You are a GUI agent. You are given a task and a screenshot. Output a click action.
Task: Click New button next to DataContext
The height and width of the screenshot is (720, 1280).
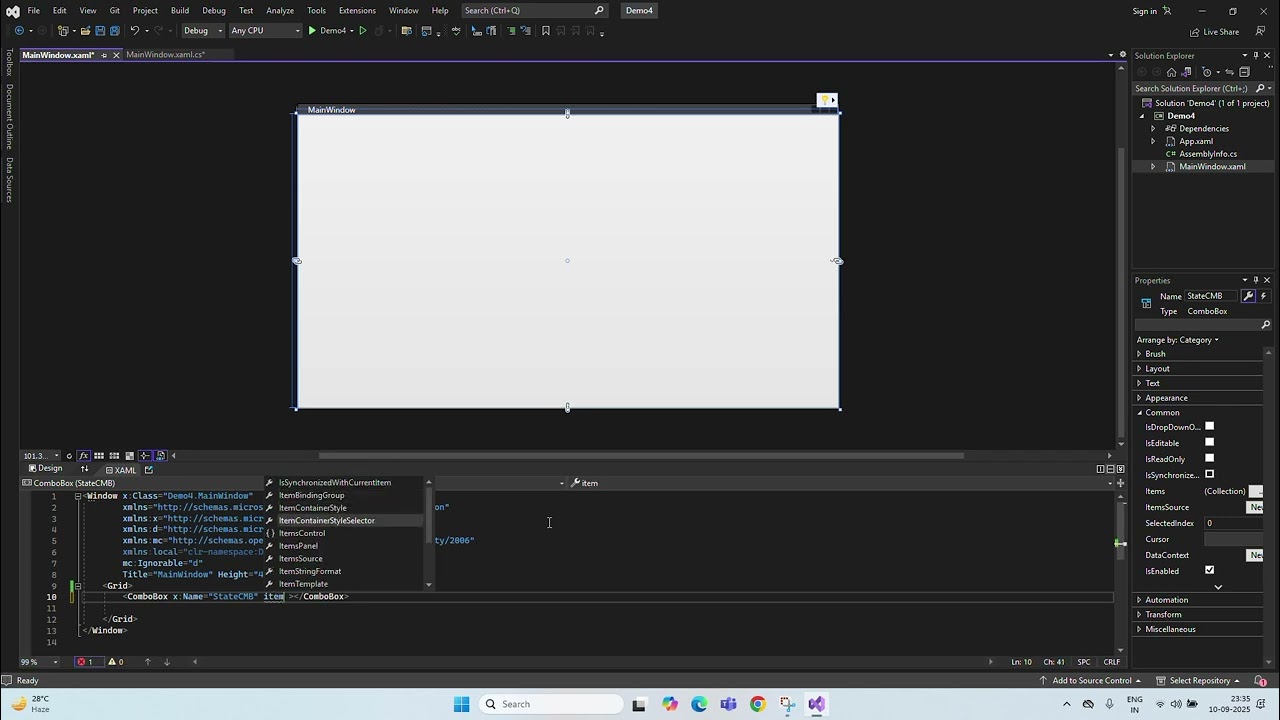pos(1256,555)
